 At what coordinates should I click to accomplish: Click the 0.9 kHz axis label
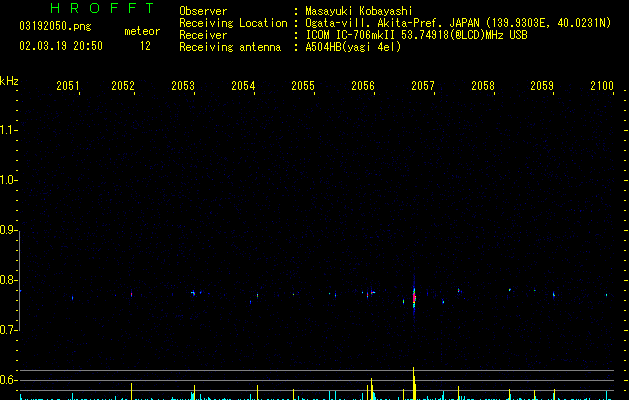click(8, 230)
